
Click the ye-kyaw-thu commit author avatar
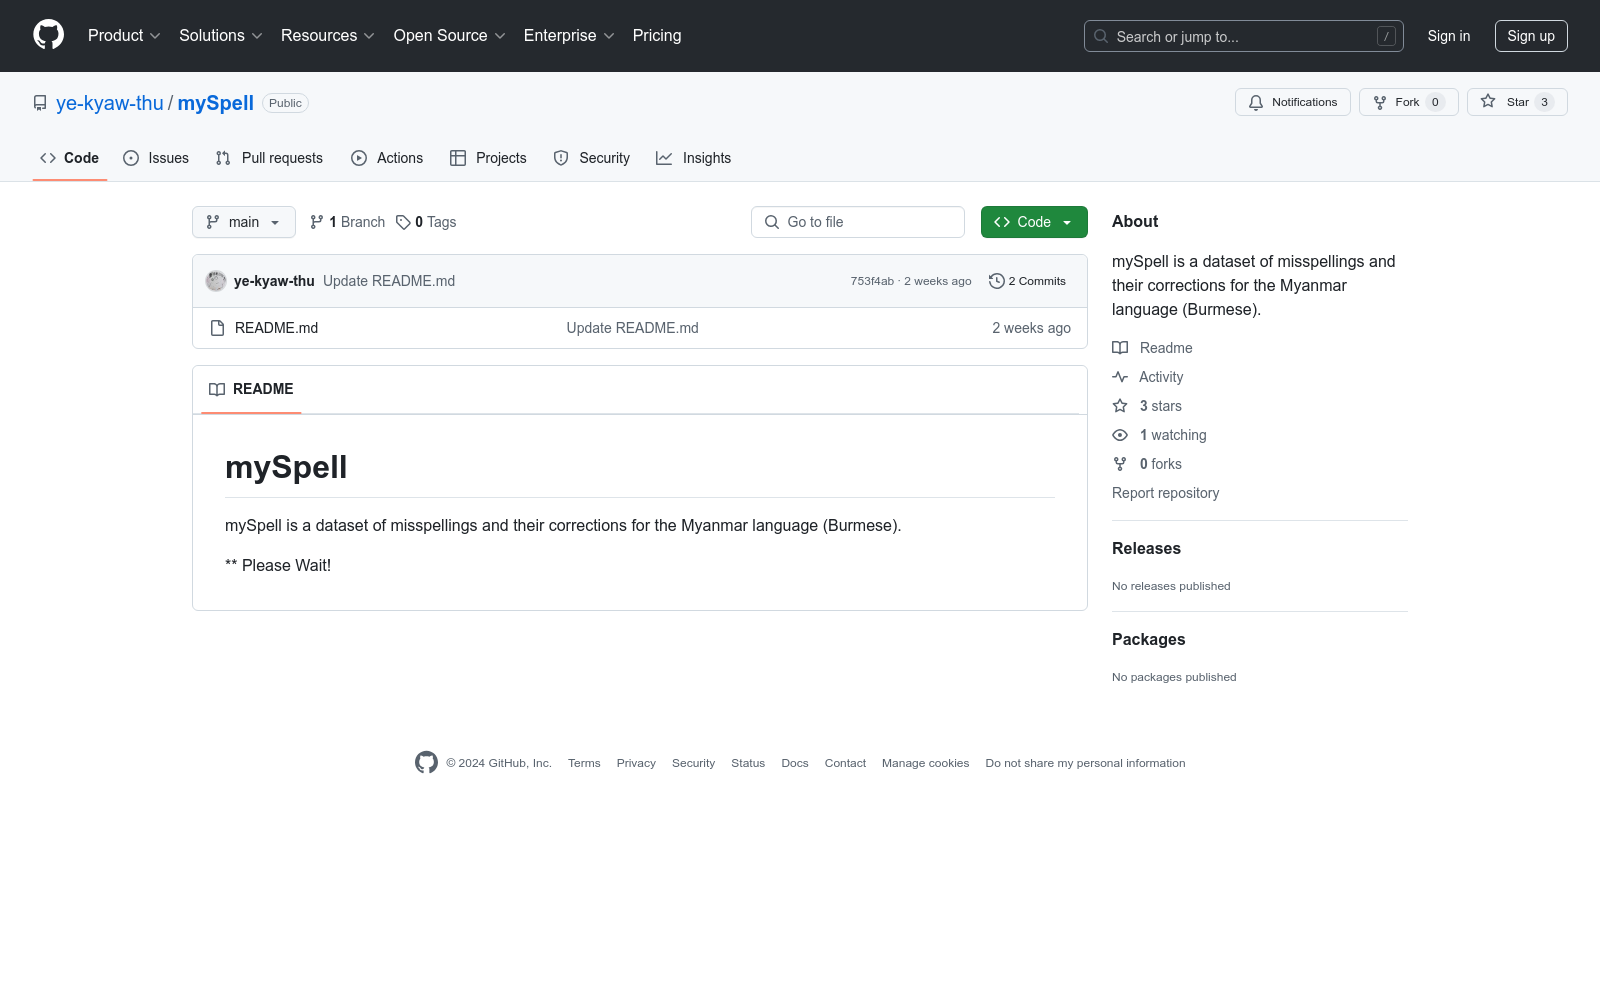point(216,281)
